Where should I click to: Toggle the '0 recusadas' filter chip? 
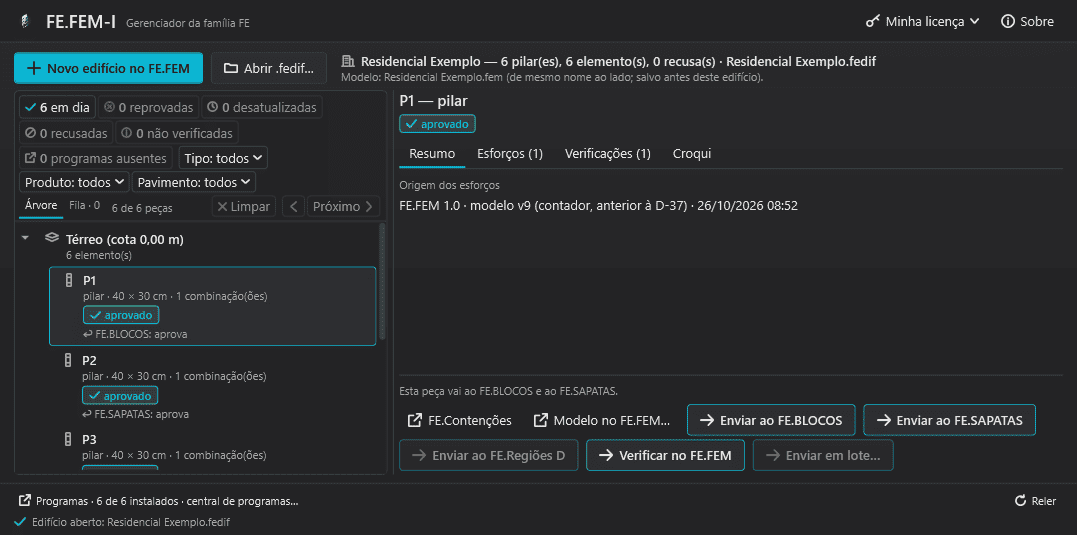click(67, 133)
